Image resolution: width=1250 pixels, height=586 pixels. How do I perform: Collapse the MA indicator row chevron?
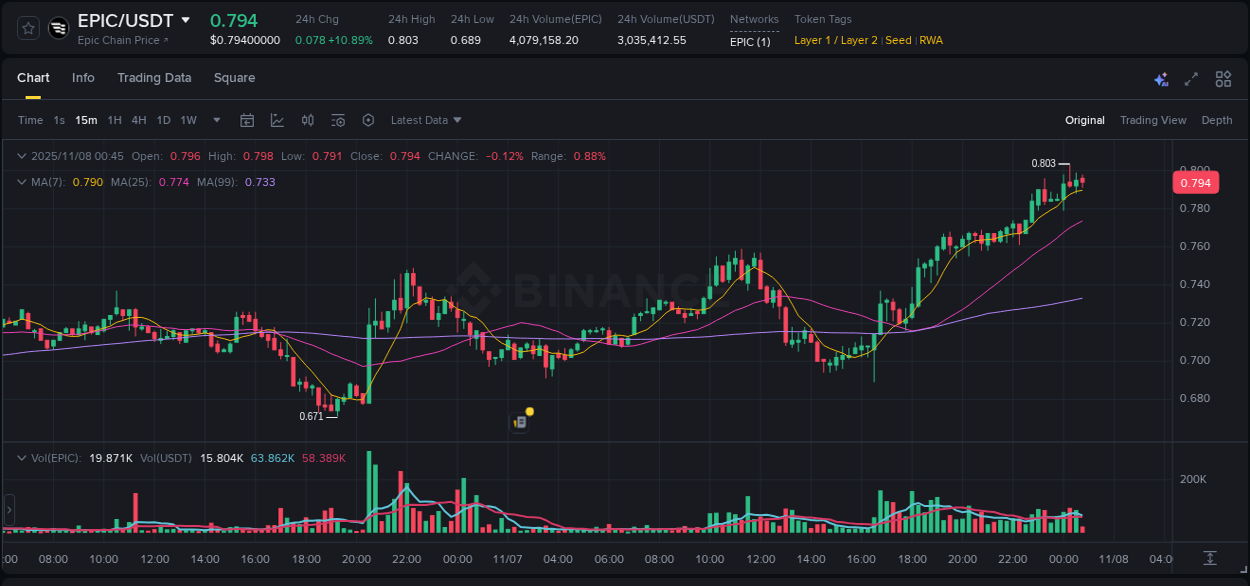coord(20,182)
